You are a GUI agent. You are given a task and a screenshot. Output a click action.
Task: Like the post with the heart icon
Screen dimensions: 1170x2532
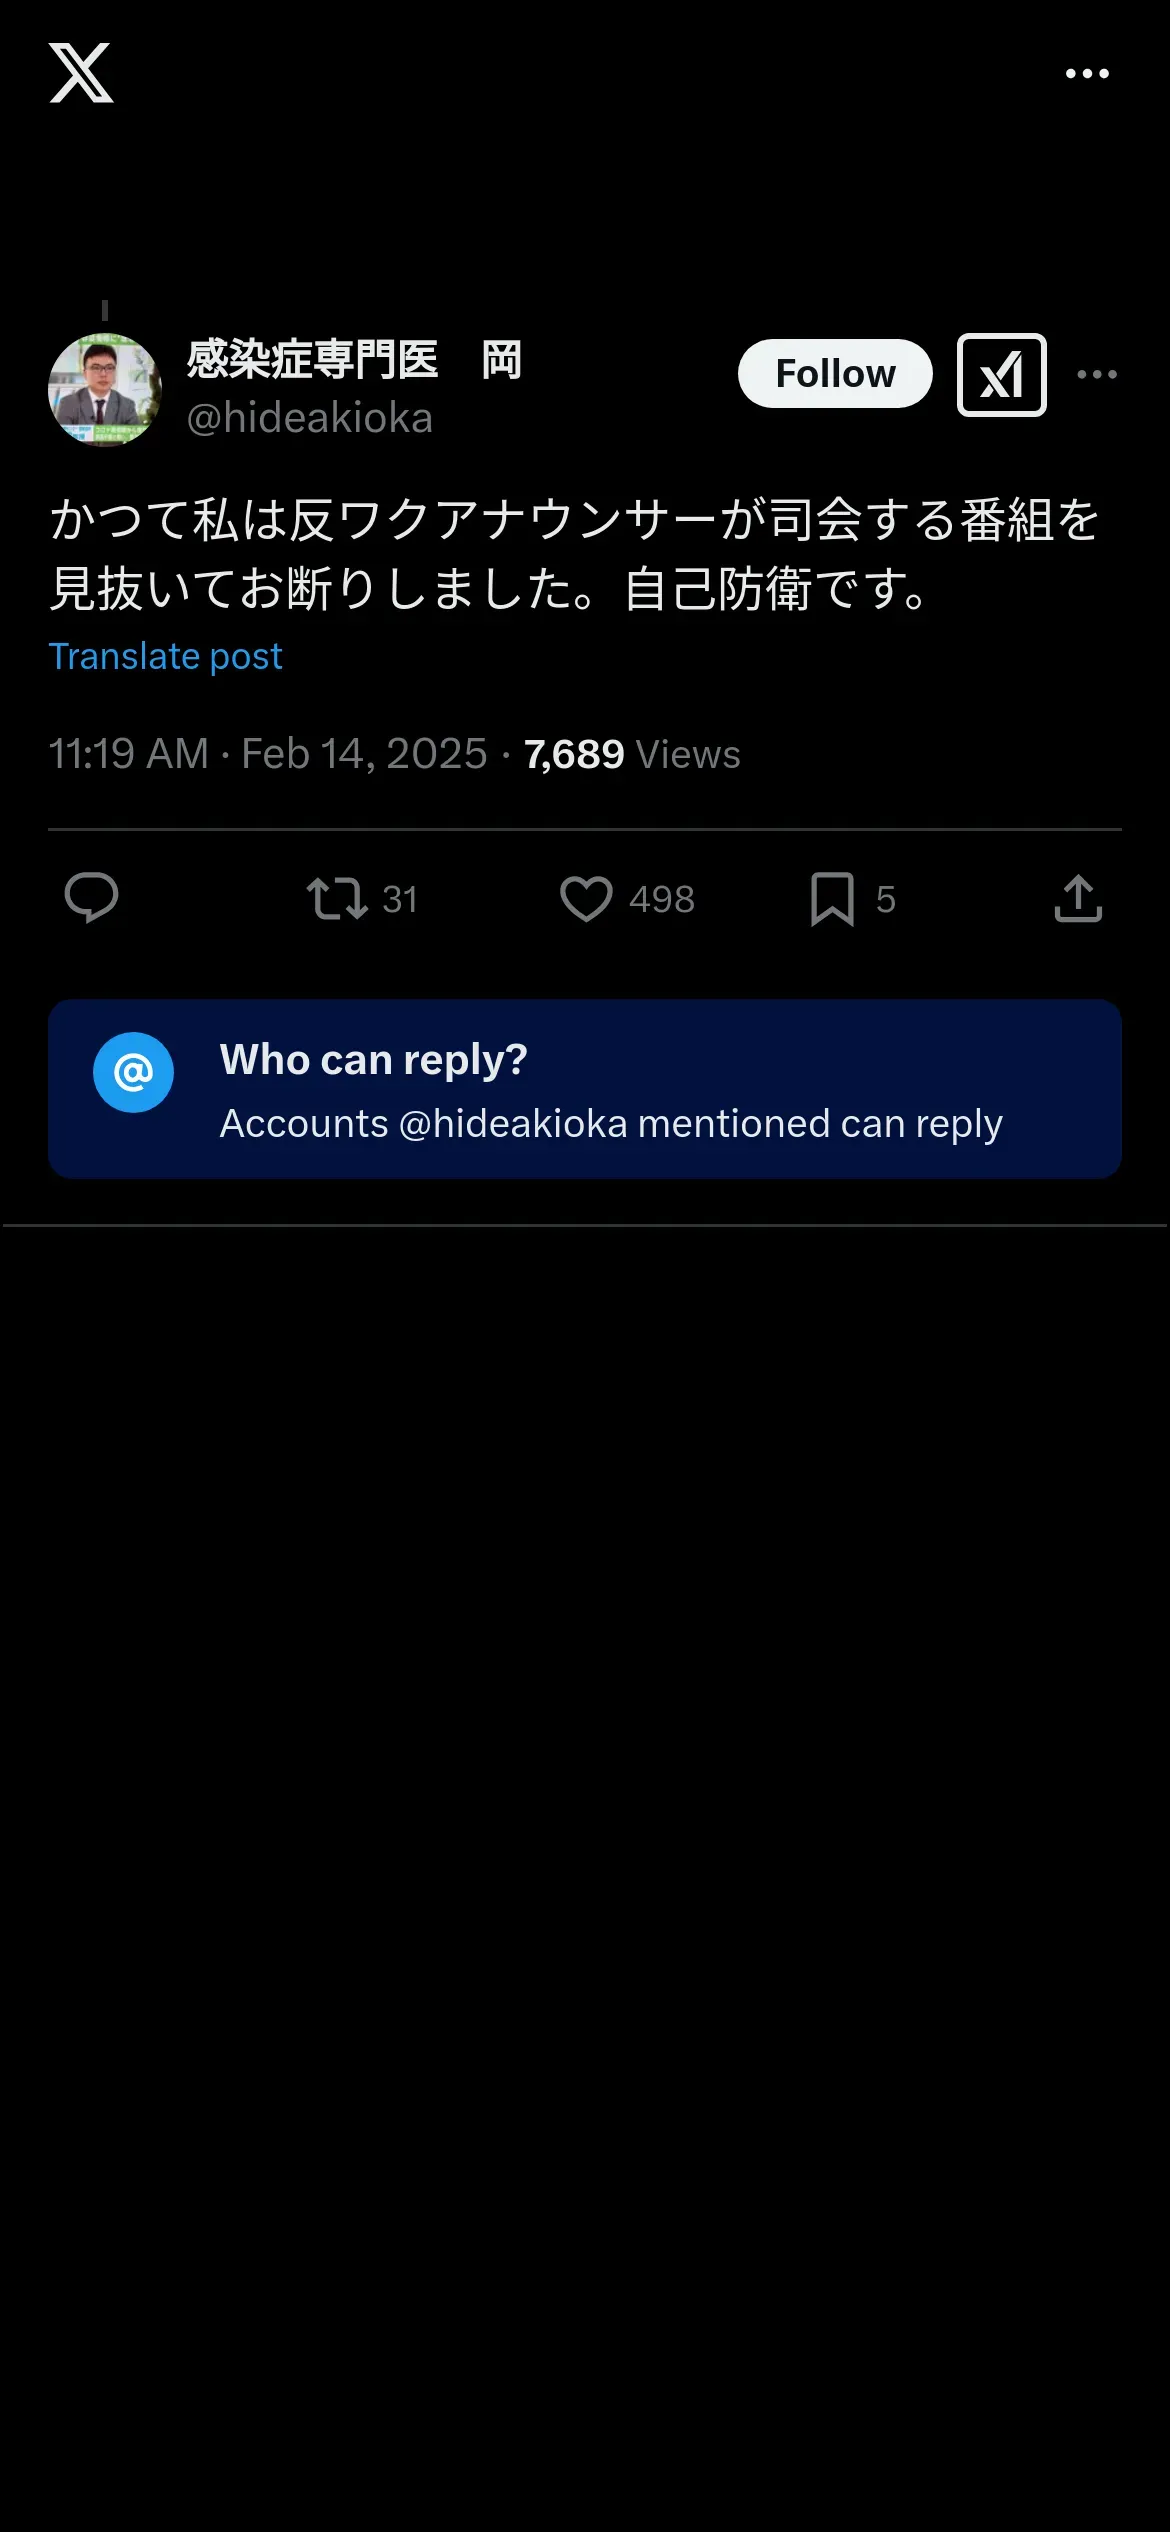tap(586, 898)
